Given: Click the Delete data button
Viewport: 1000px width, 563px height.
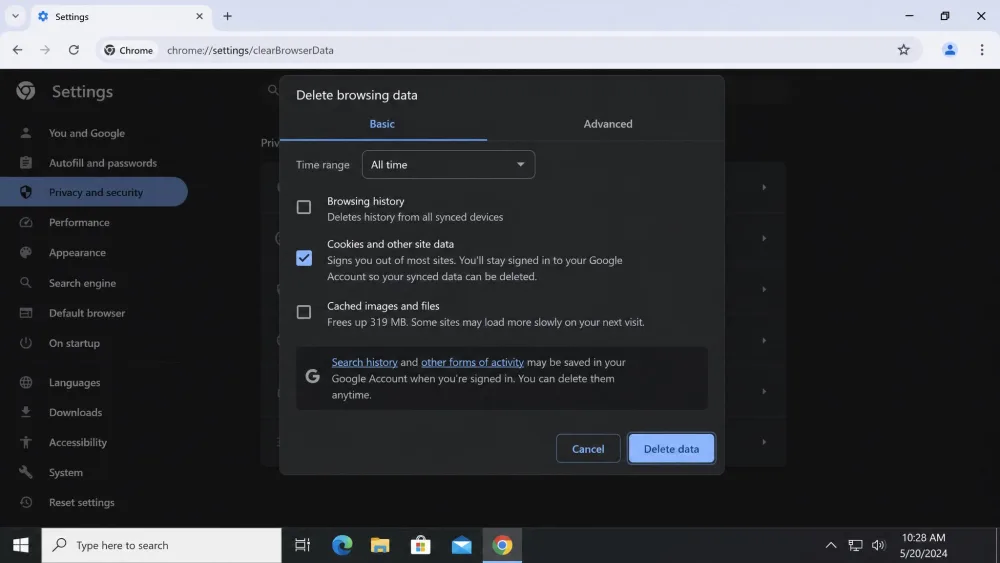Looking at the screenshot, I should point(671,448).
